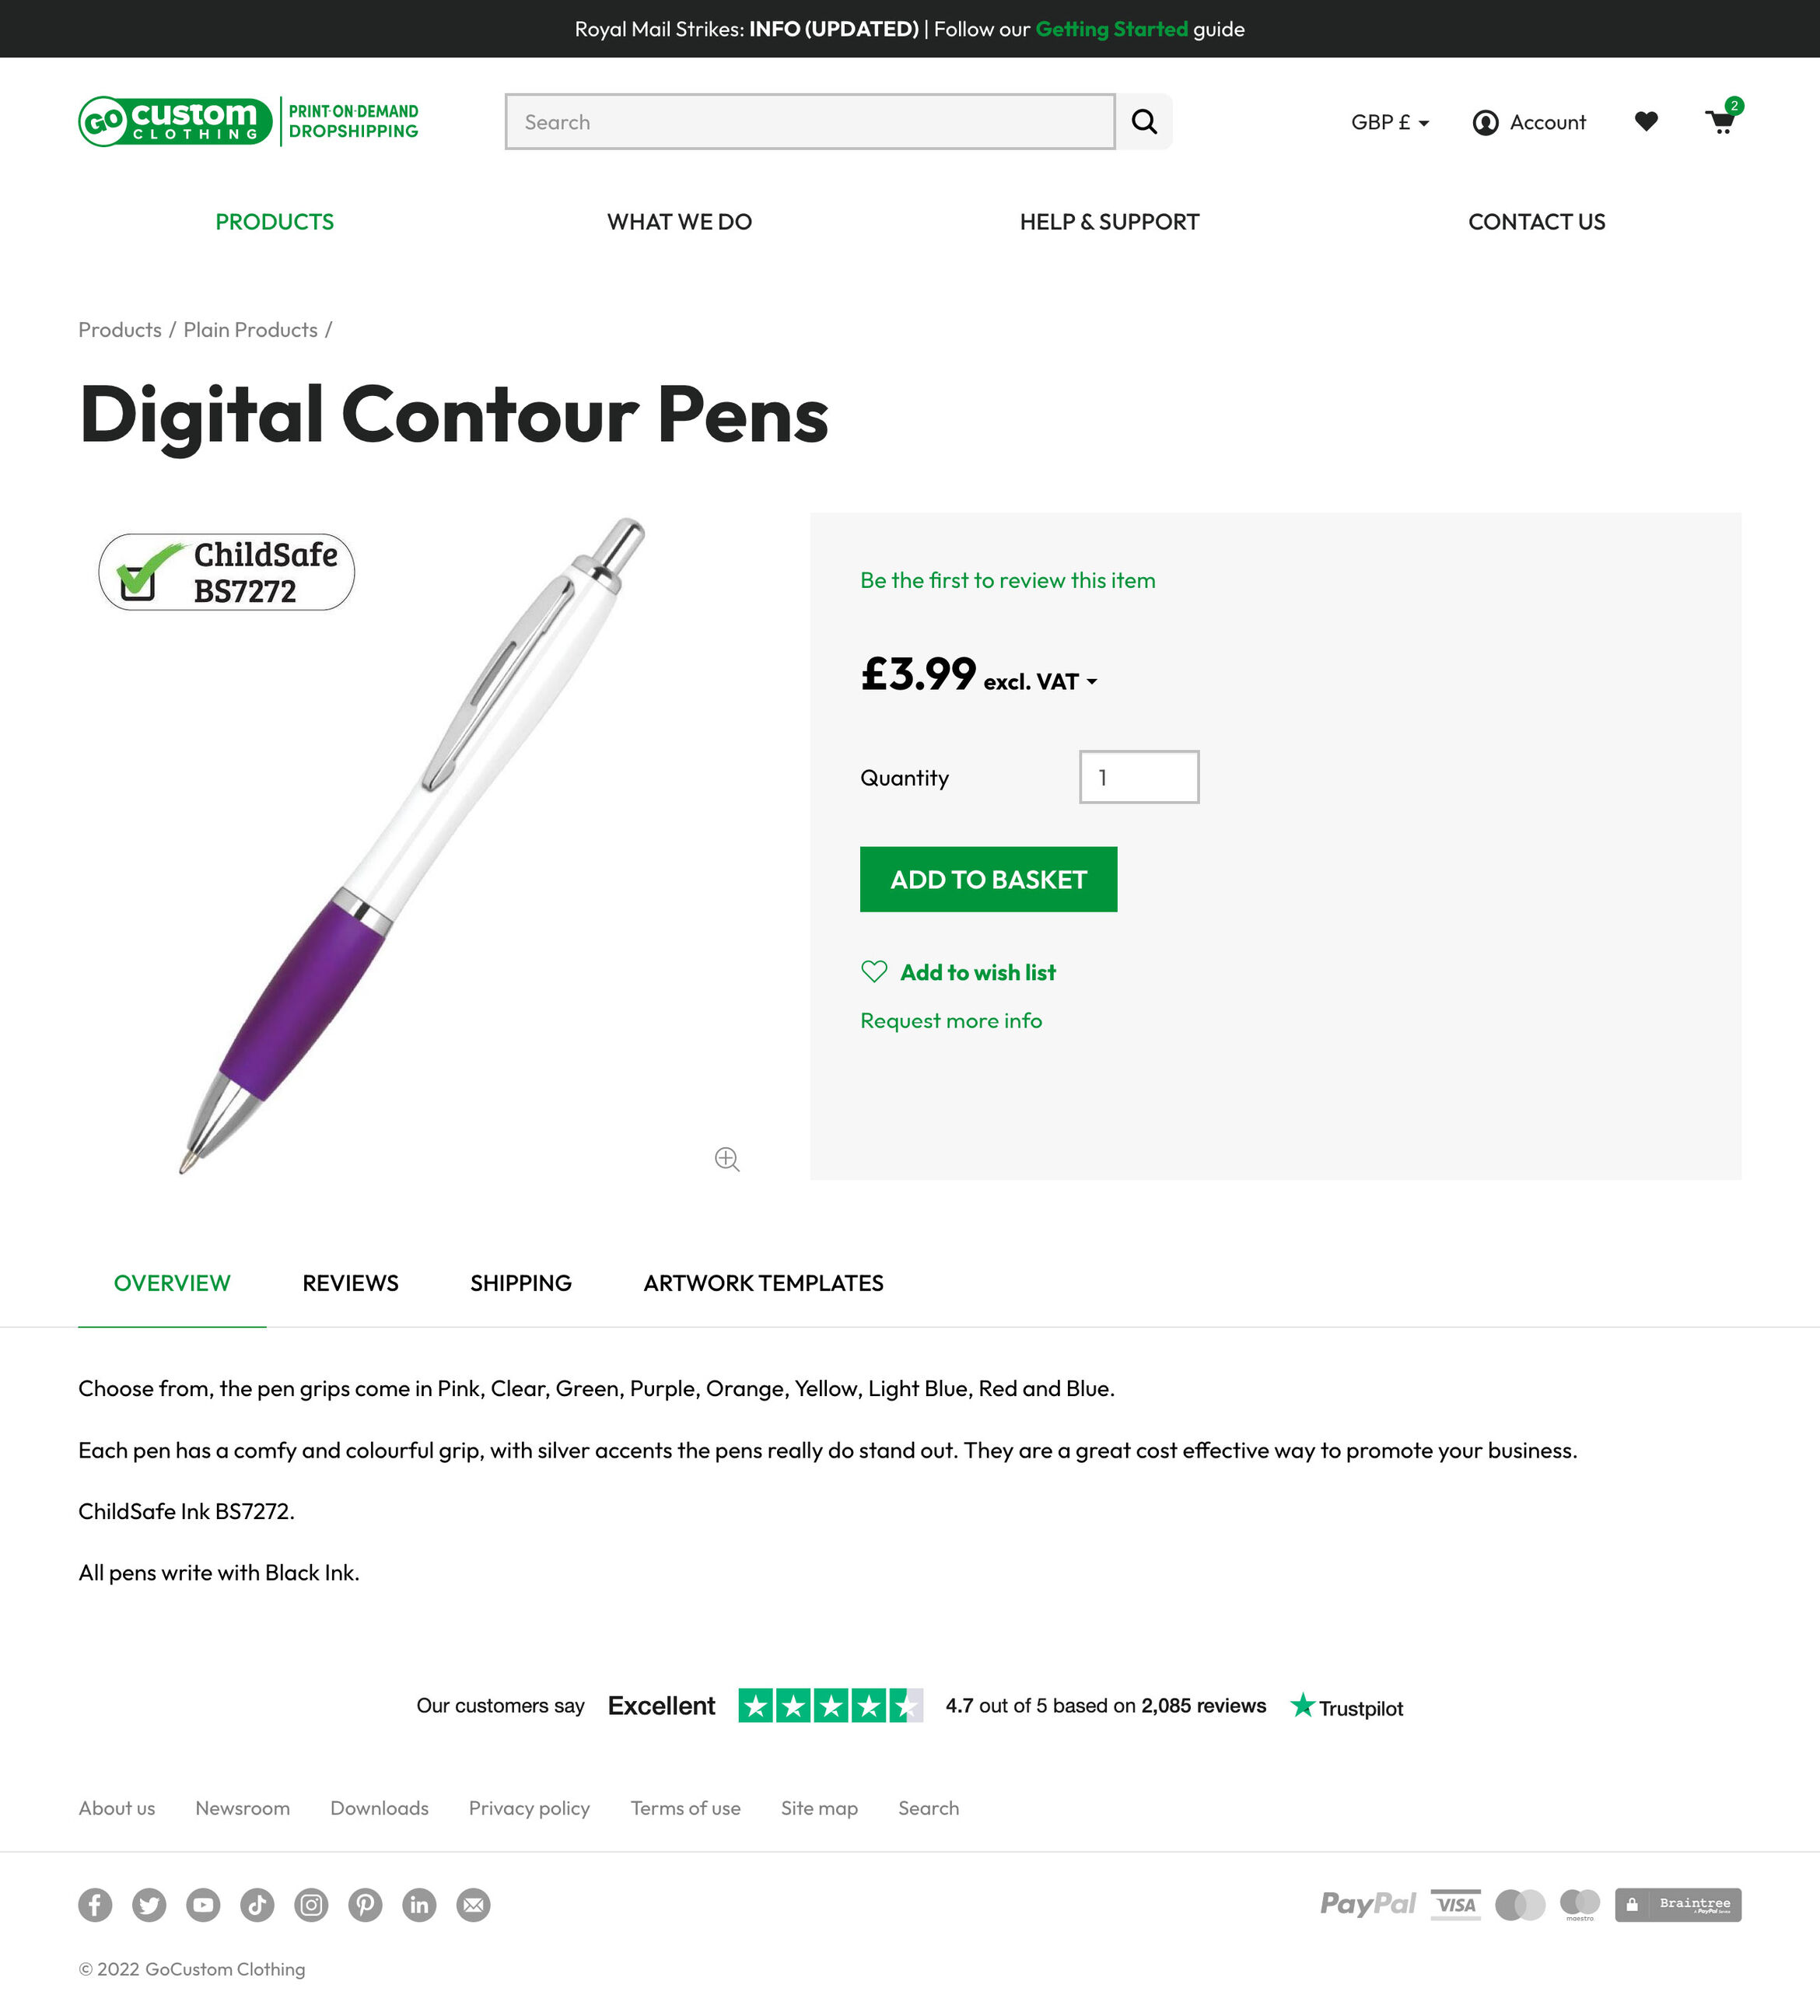
Task: Open the Account menu
Action: 1529,122
